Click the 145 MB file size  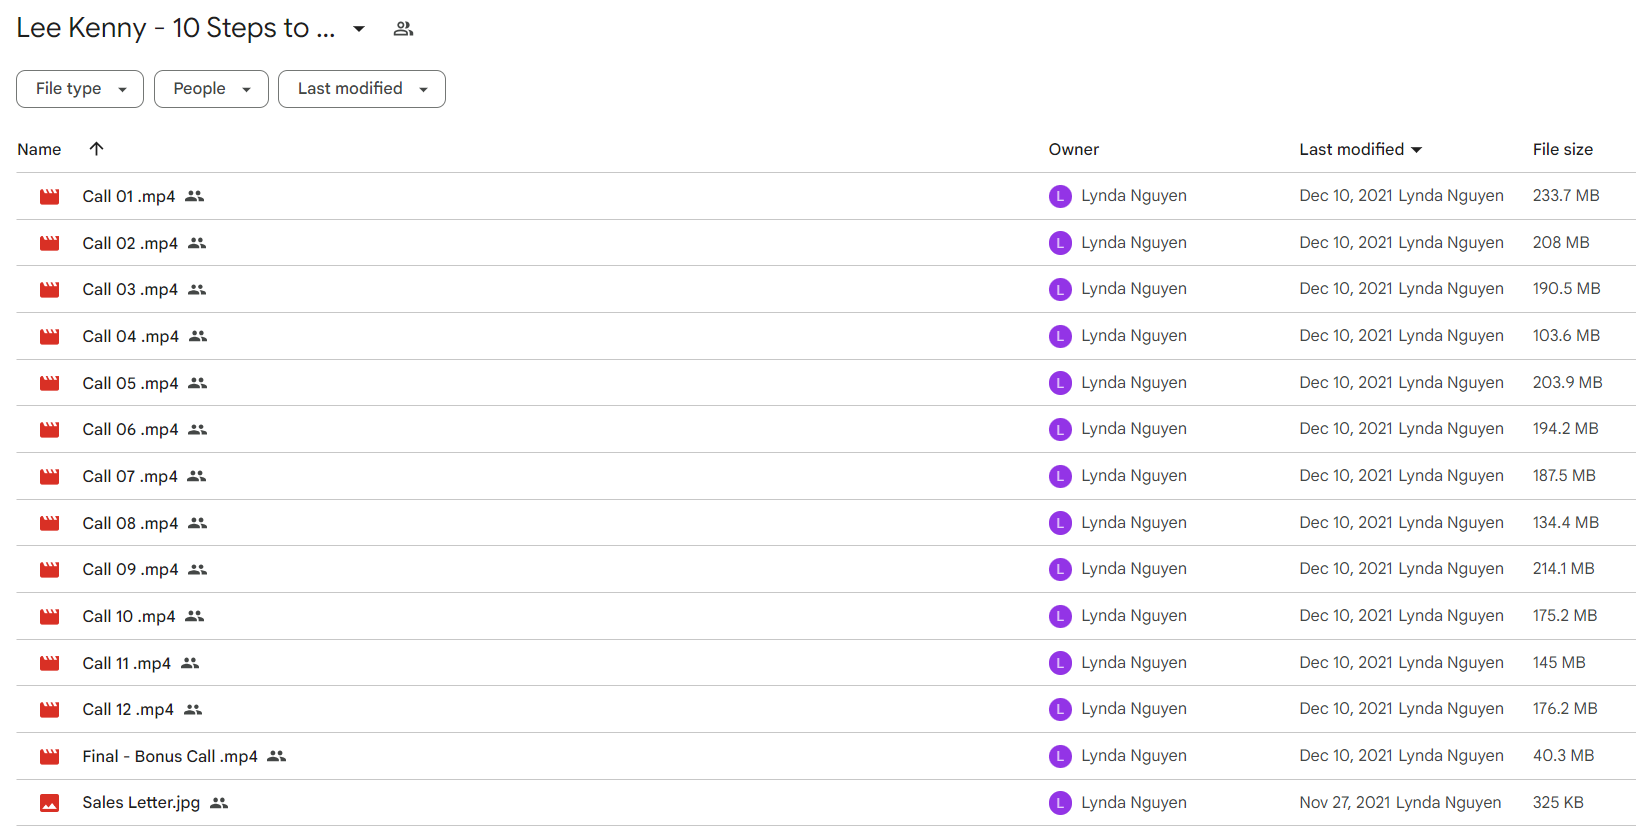[1559, 663]
